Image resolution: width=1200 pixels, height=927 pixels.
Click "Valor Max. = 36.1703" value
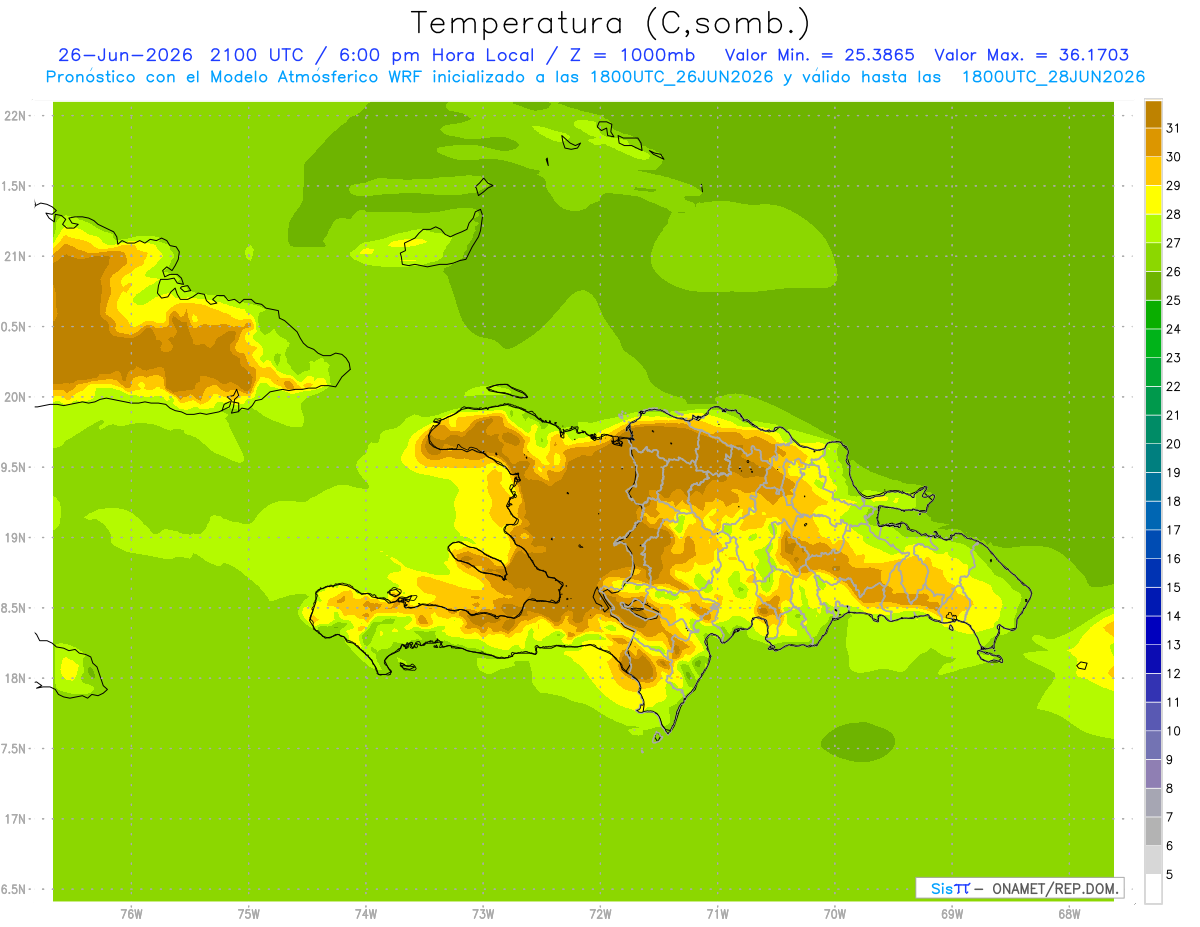(x=1032, y=55)
